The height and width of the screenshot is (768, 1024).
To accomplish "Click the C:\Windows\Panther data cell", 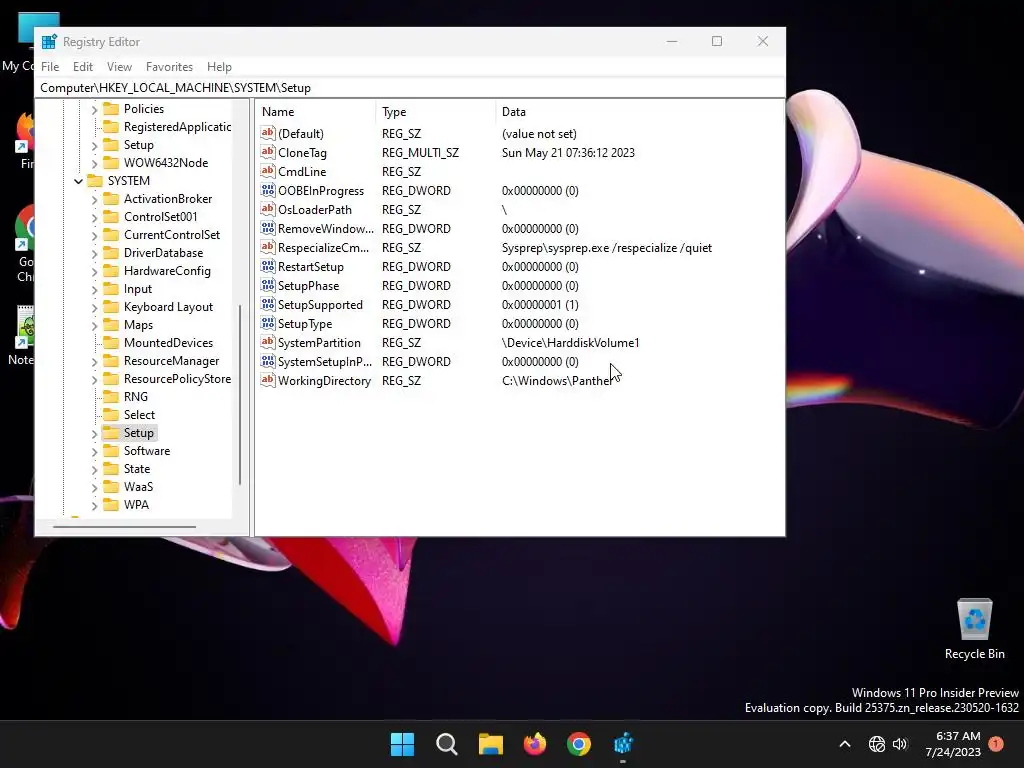I will (x=556, y=381).
